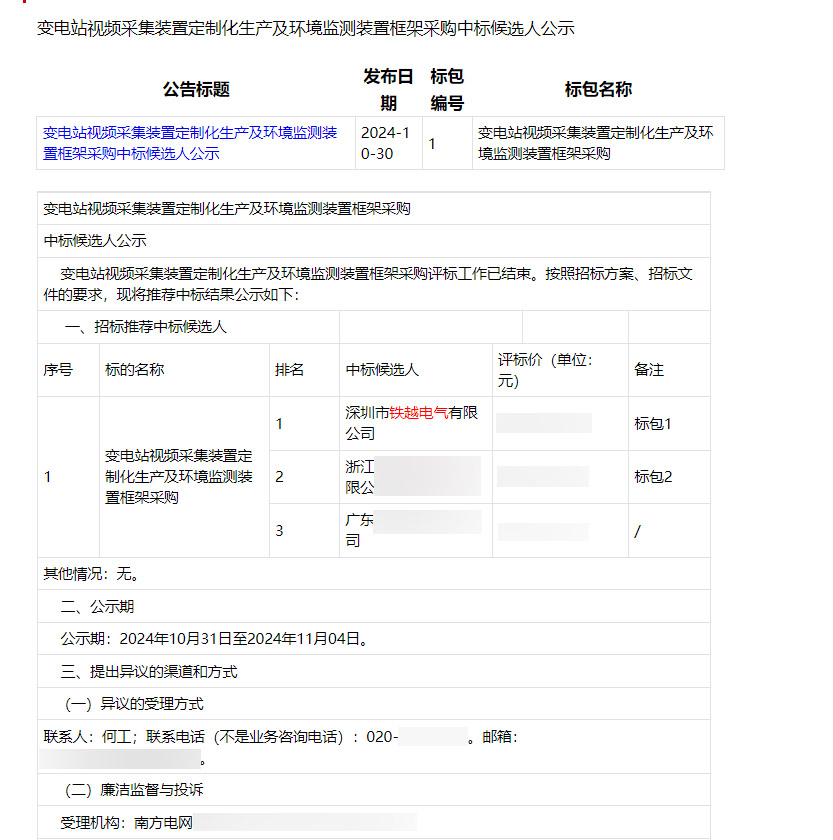Click the 公告标题 column header
The height and width of the screenshot is (840, 833).
click(x=196, y=89)
